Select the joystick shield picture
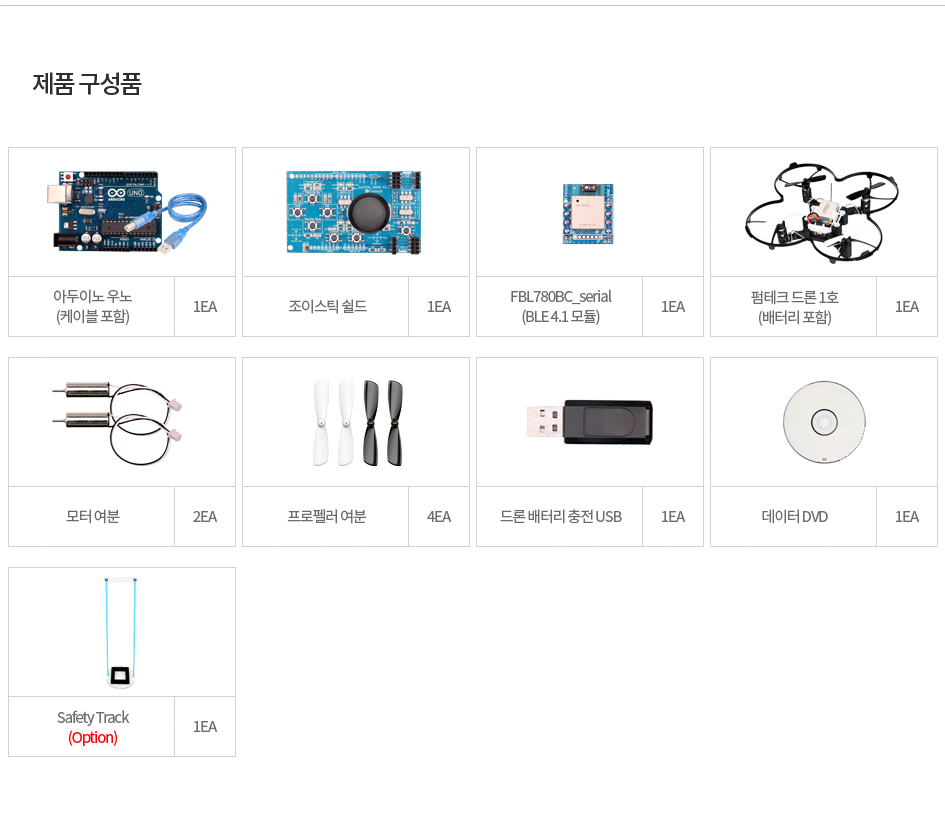Viewport: 945px width, 839px height. click(x=353, y=212)
